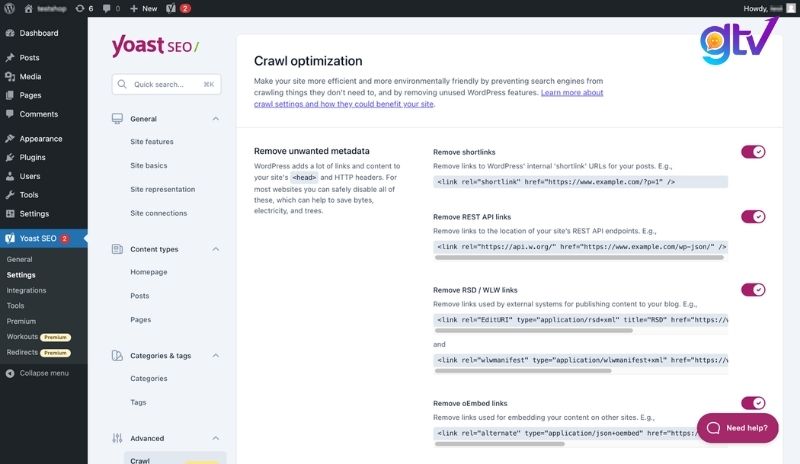
Task: Open the Appearance menu
Action: pyautogui.click(x=43, y=139)
